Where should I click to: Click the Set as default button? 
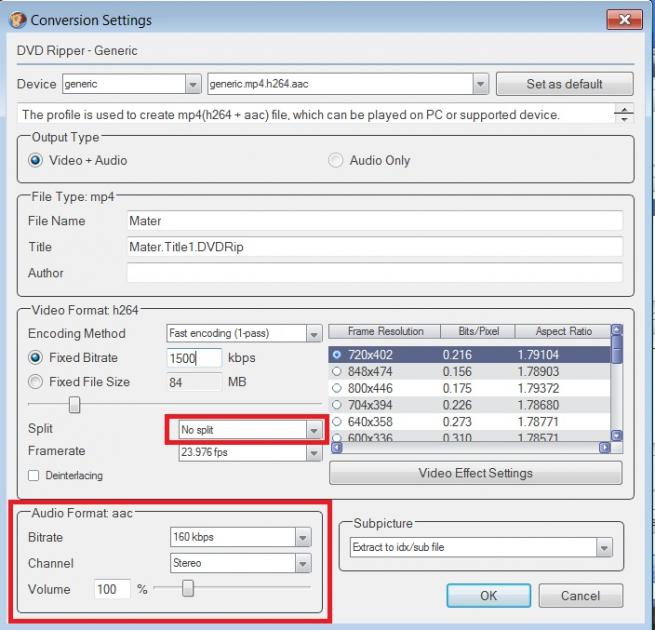coord(564,84)
